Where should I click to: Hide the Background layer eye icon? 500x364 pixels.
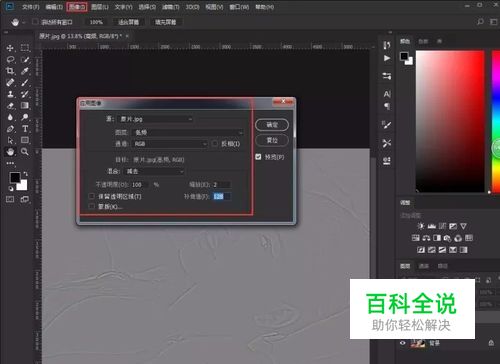[x=403, y=343]
